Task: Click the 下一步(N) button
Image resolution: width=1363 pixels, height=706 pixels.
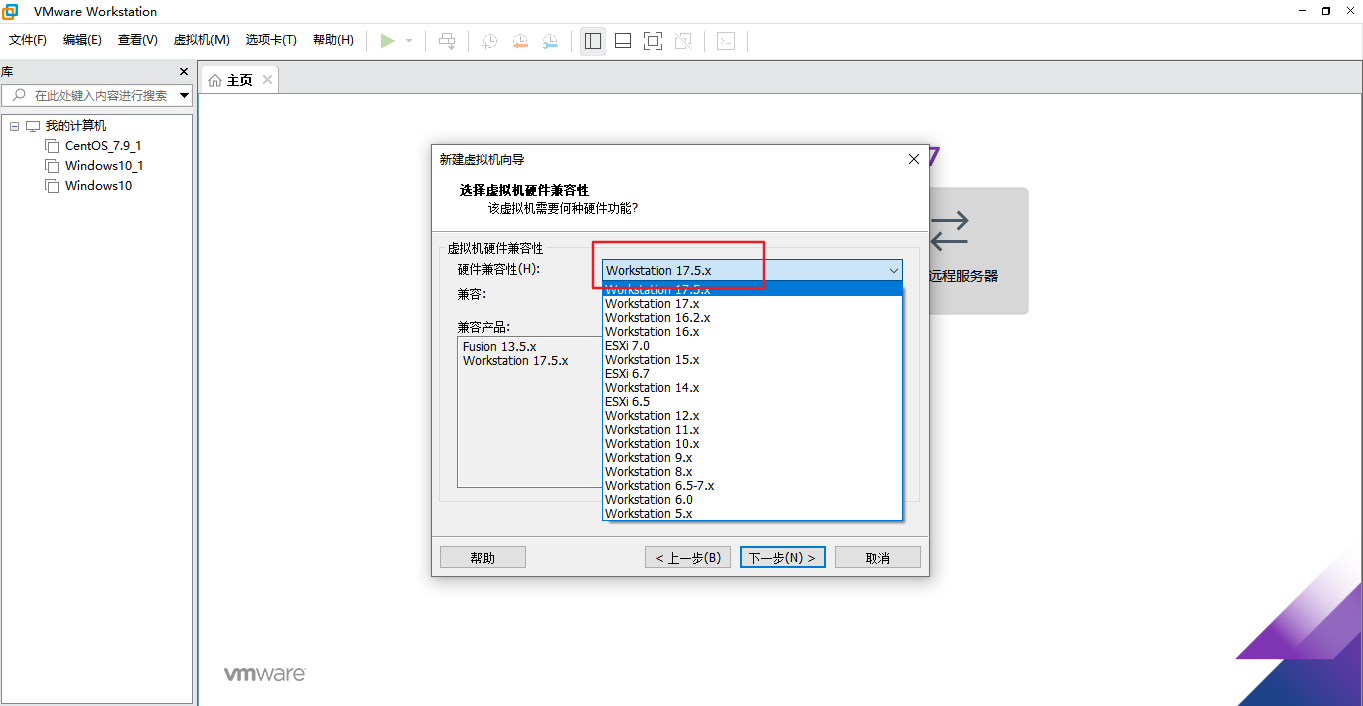Action: (x=782, y=557)
